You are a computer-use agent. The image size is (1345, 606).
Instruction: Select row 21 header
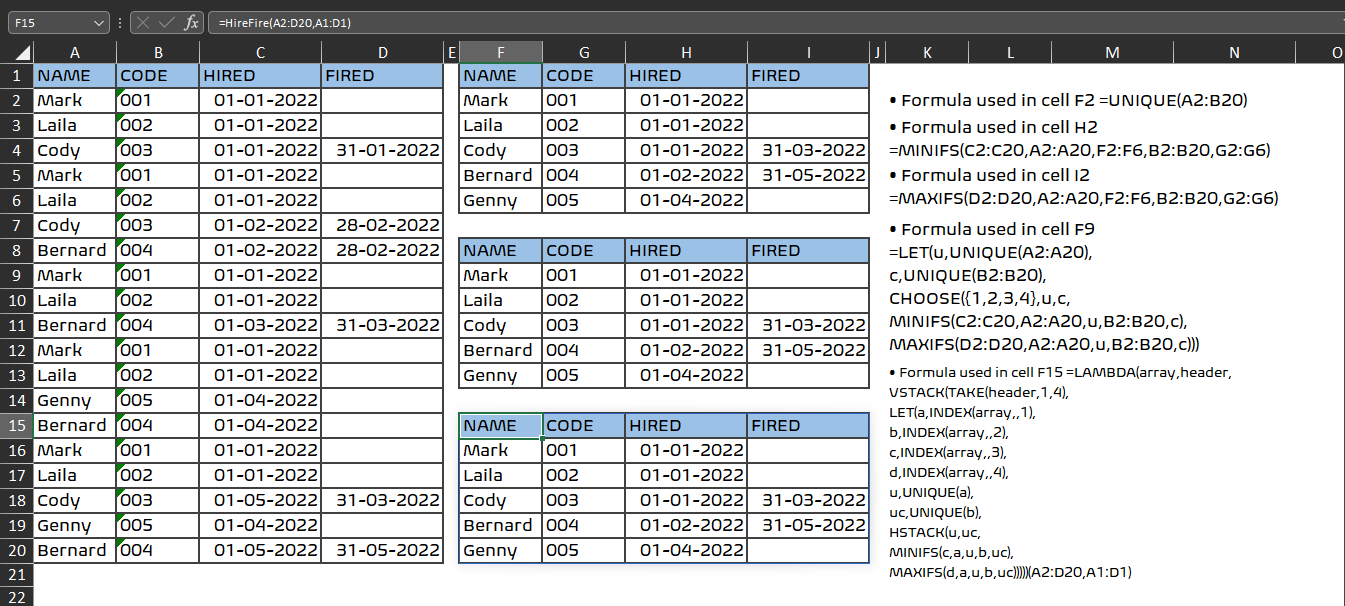[x=17, y=575]
